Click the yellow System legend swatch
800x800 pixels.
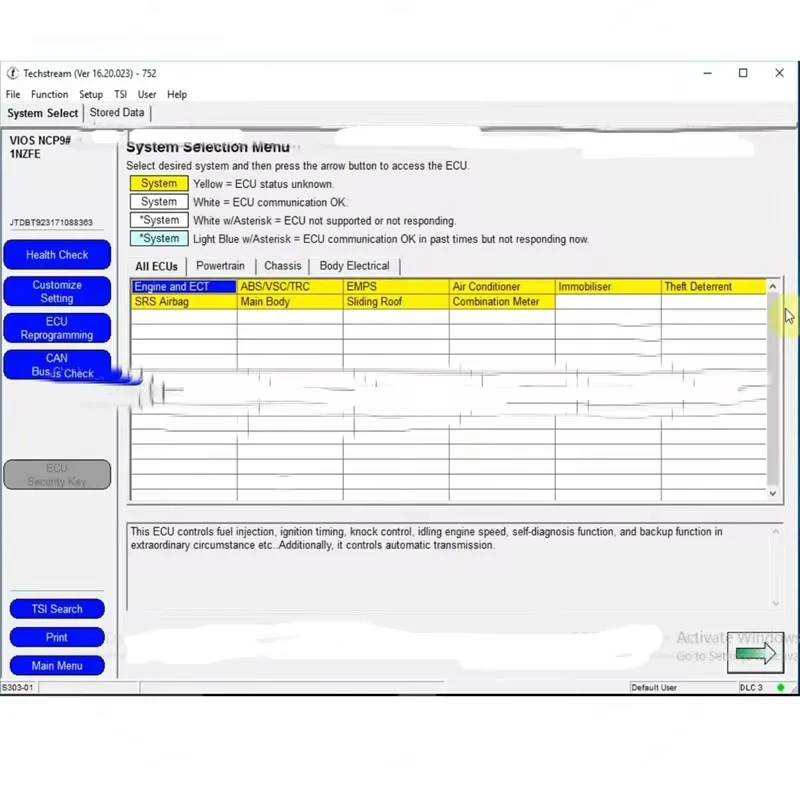(x=159, y=183)
